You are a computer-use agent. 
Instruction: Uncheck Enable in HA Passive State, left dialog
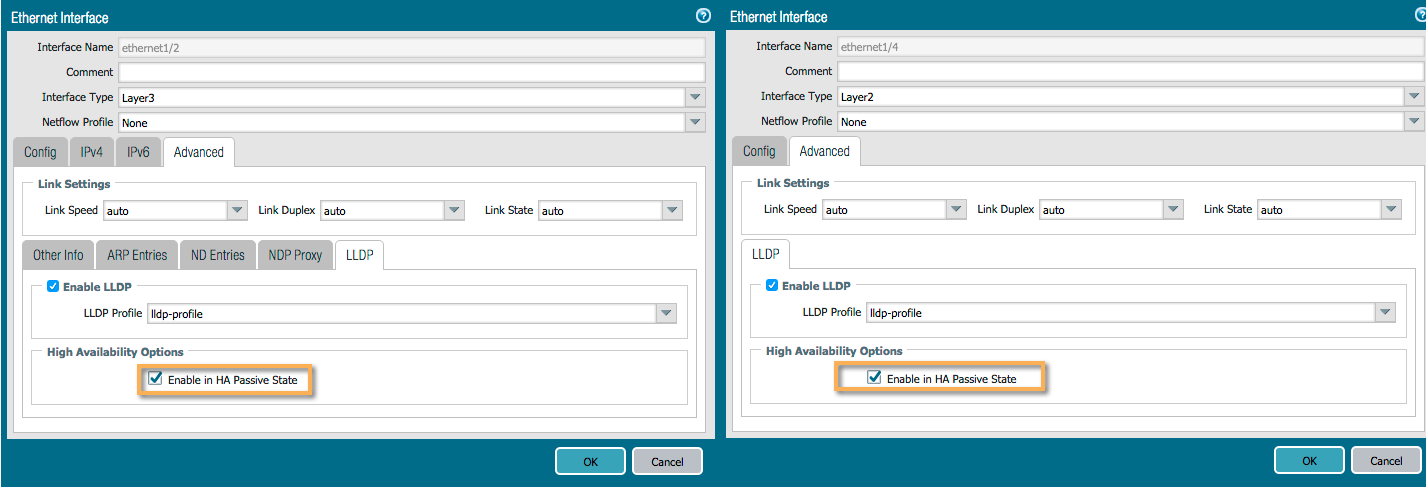[155, 379]
